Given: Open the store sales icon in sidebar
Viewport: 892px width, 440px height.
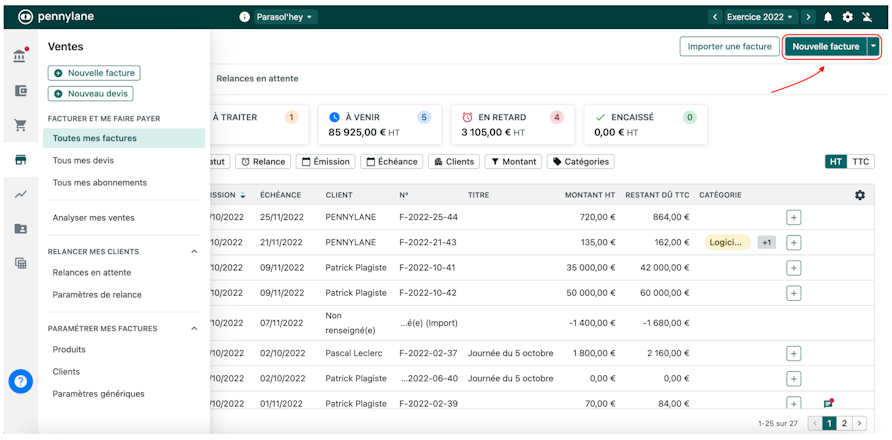Looking at the screenshot, I should pos(20,160).
